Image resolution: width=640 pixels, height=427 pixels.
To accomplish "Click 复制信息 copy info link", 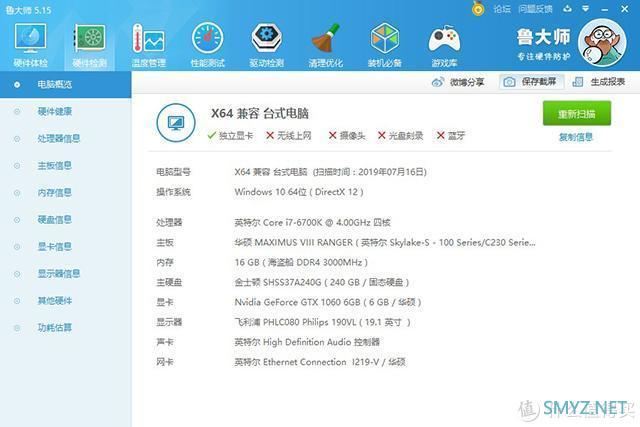I will coord(576,137).
